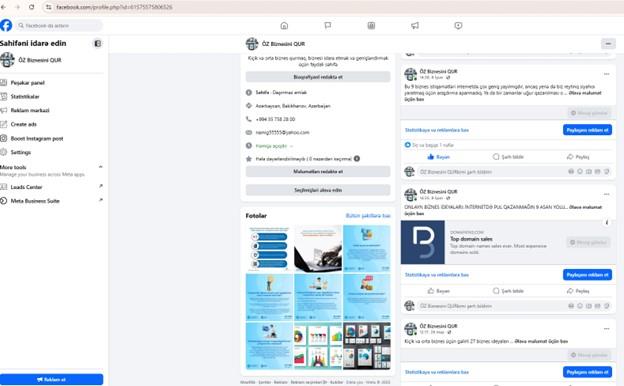Click the three-dots menu on first post
The image size is (624, 386).
point(606,74)
